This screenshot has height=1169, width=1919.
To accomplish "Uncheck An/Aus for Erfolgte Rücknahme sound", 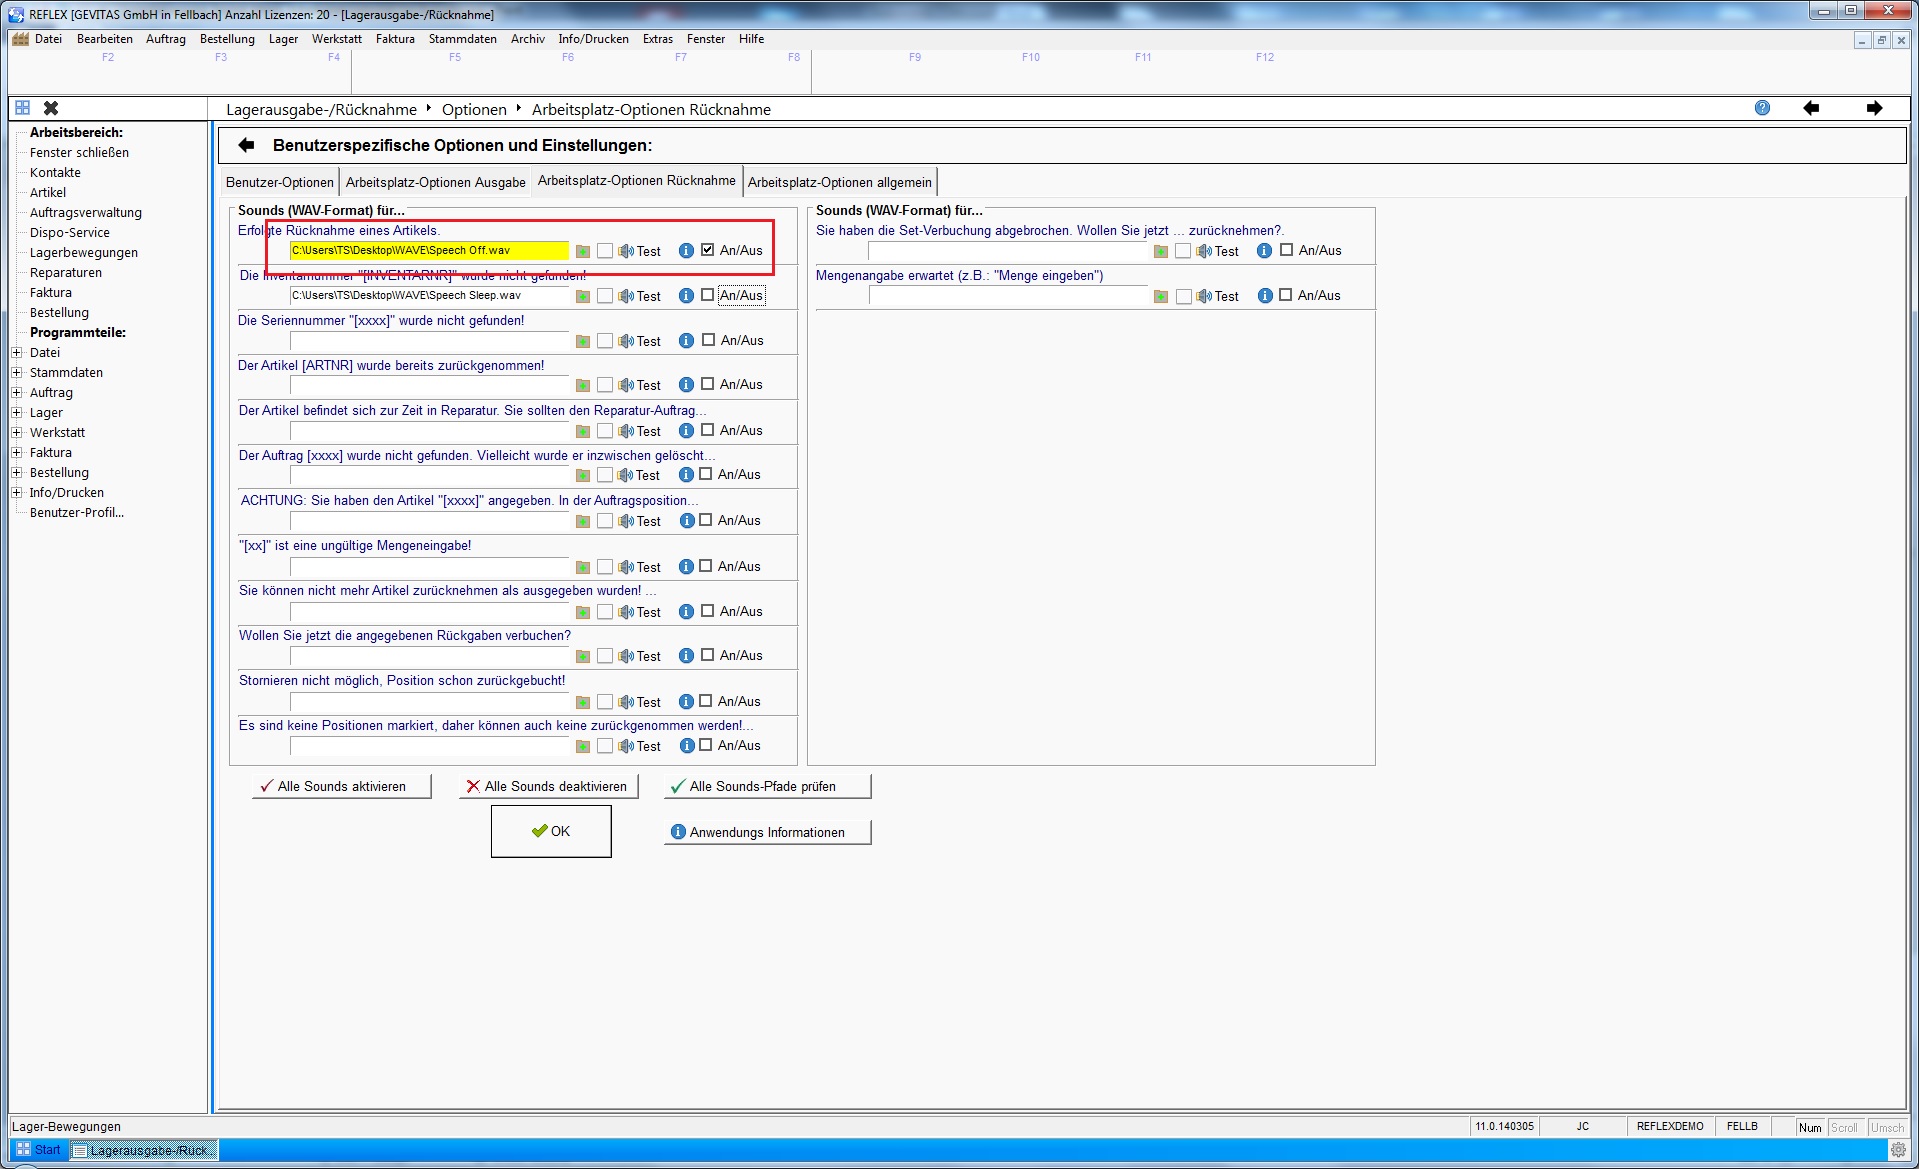I will 708,250.
